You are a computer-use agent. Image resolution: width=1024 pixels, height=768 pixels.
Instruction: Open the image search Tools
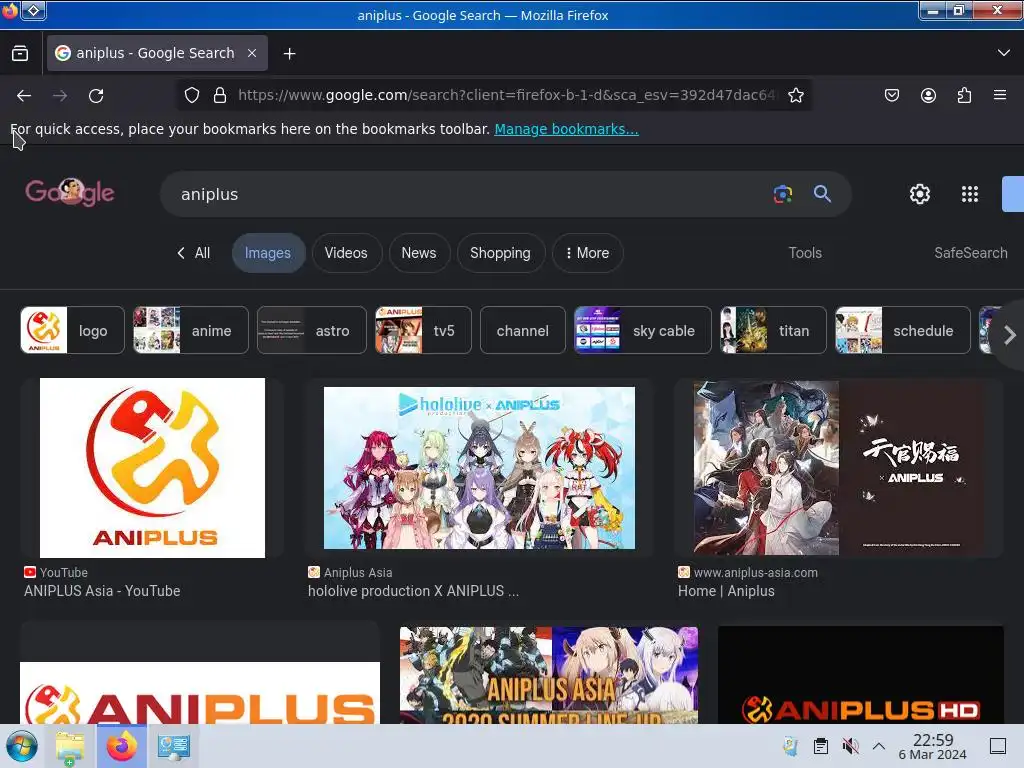(x=805, y=253)
